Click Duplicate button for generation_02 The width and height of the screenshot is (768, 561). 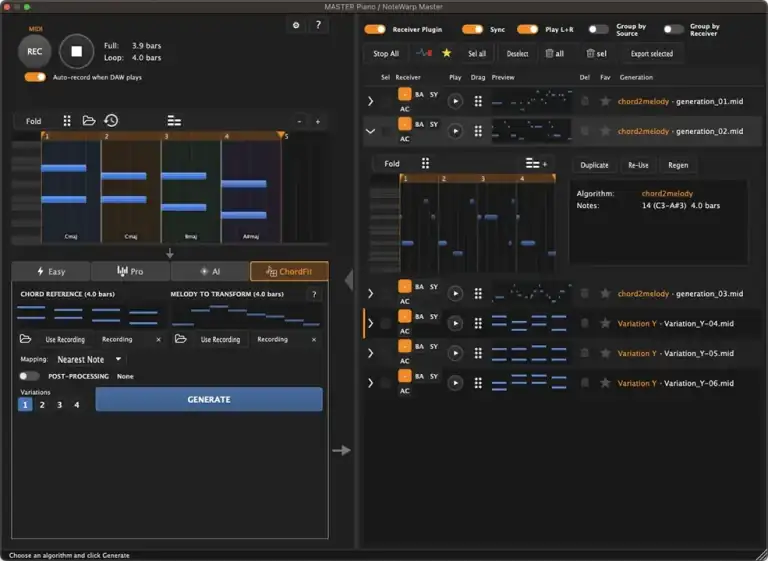pyautogui.click(x=594, y=165)
